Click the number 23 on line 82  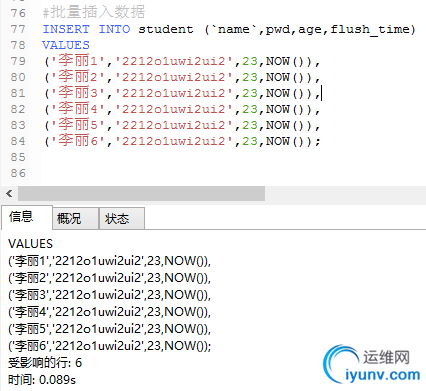tap(250, 109)
